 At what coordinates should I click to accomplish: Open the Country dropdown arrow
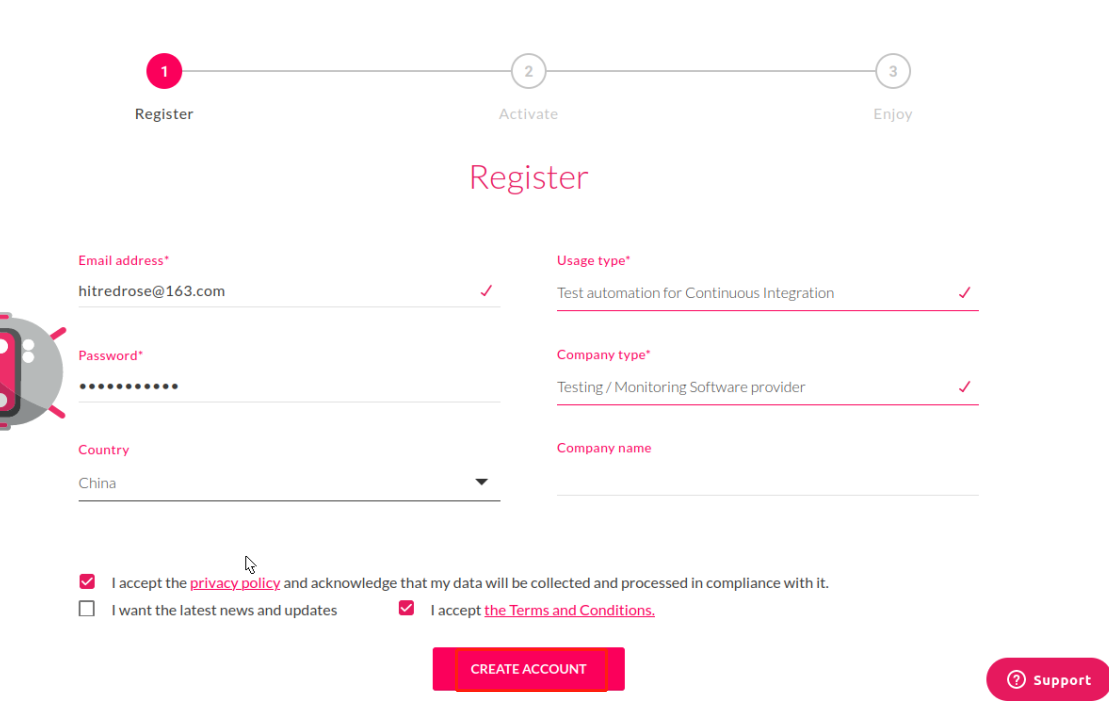pyautogui.click(x=482, y=482)
